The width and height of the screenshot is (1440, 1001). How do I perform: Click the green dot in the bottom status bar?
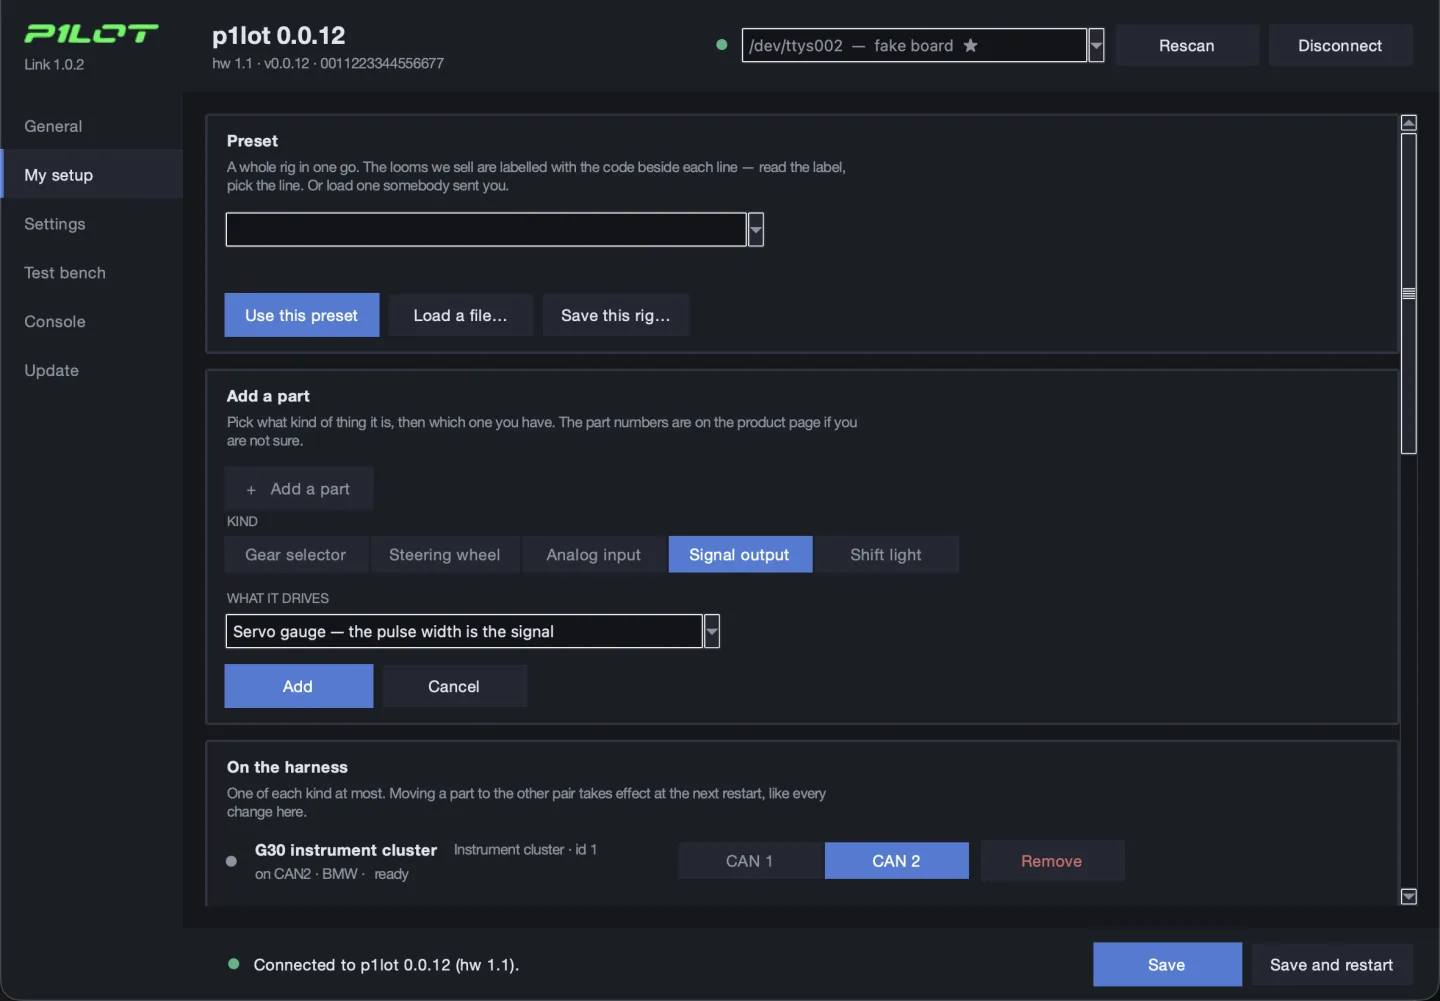click(234, 964)
